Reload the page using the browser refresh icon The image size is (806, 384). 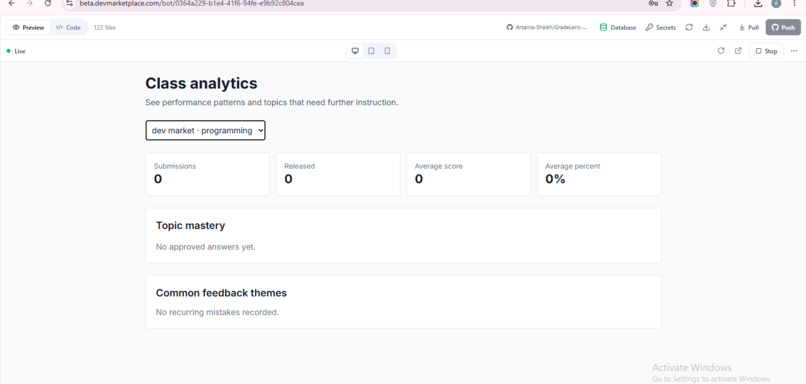click(x=48, y=3)
